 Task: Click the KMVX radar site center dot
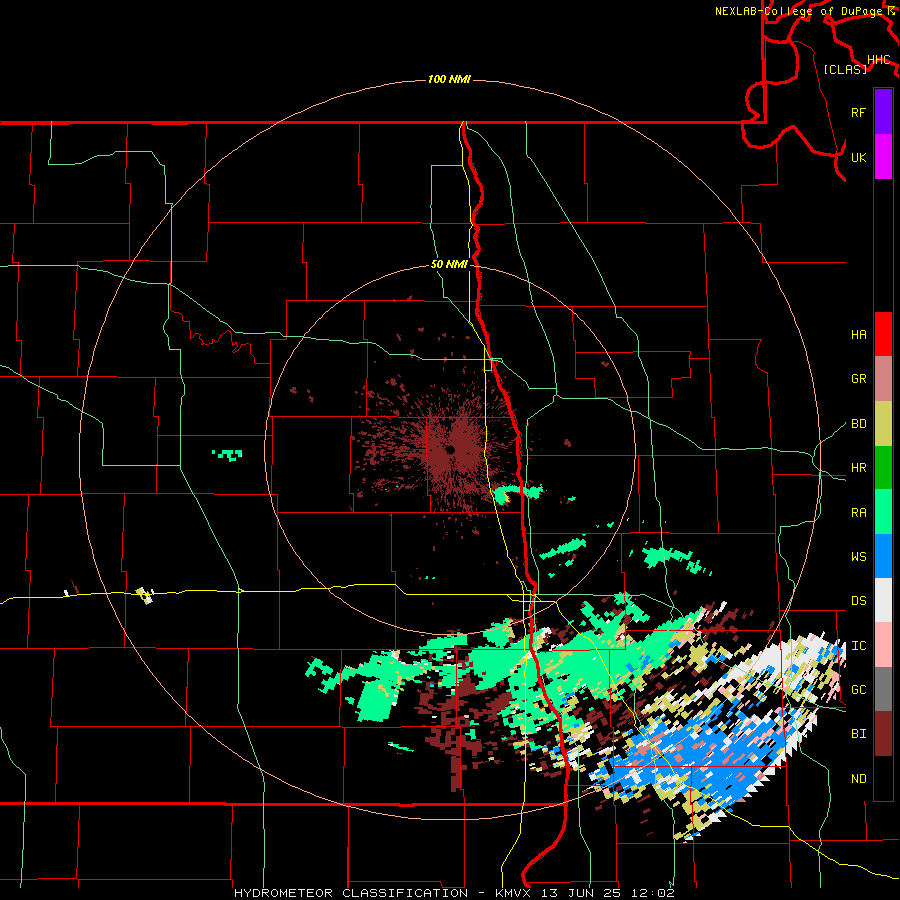(x=451, y=450)
